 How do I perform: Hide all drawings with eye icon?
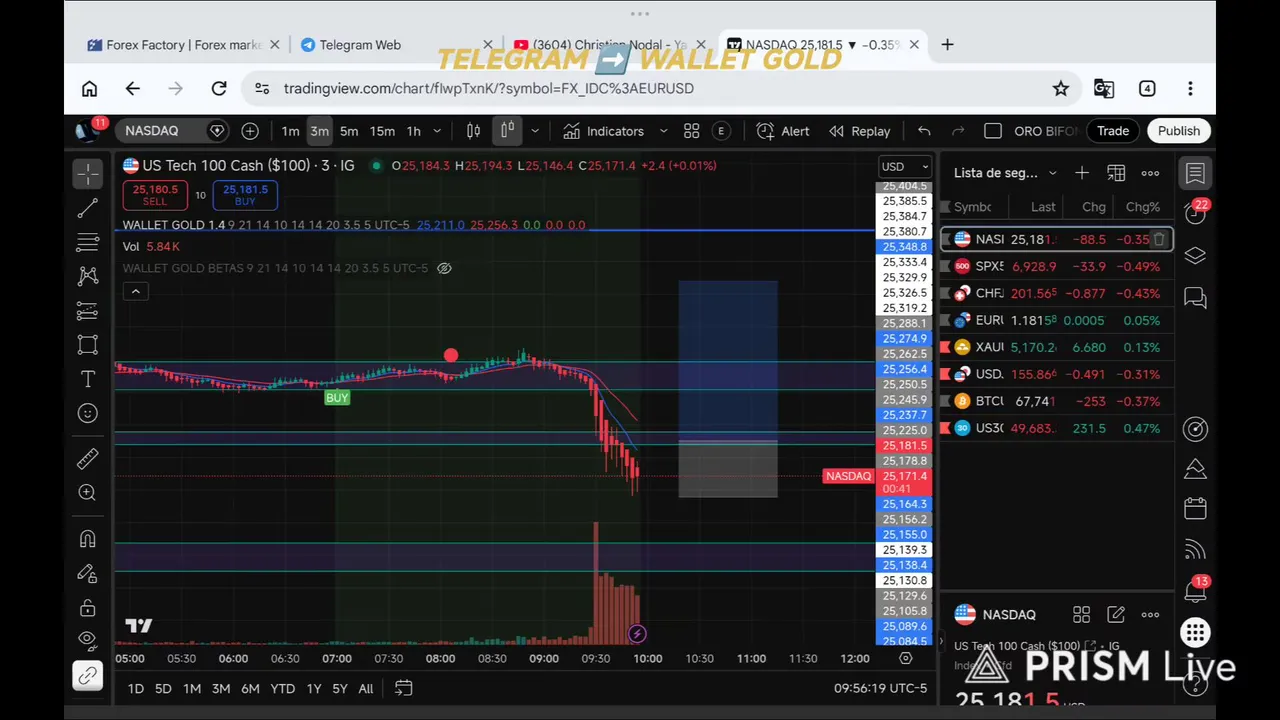click(88, 640)
